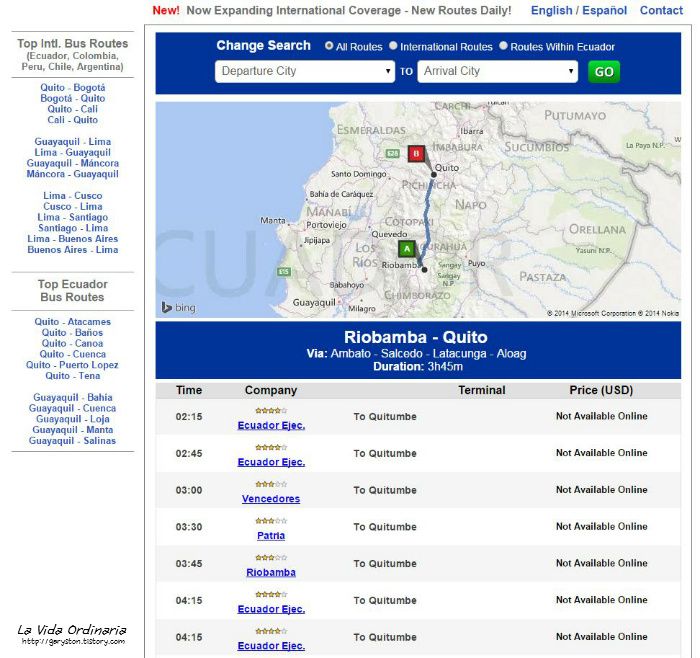Open Ecuador Ejec. link at 02:45
This screenshot has height=658, width=700.
point(271,462)
